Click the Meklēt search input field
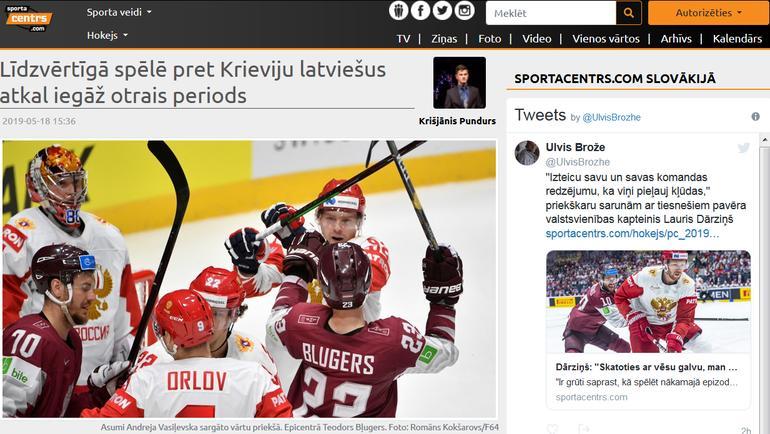Viewport: 770px width, 434px height. [x=550, y=13]
